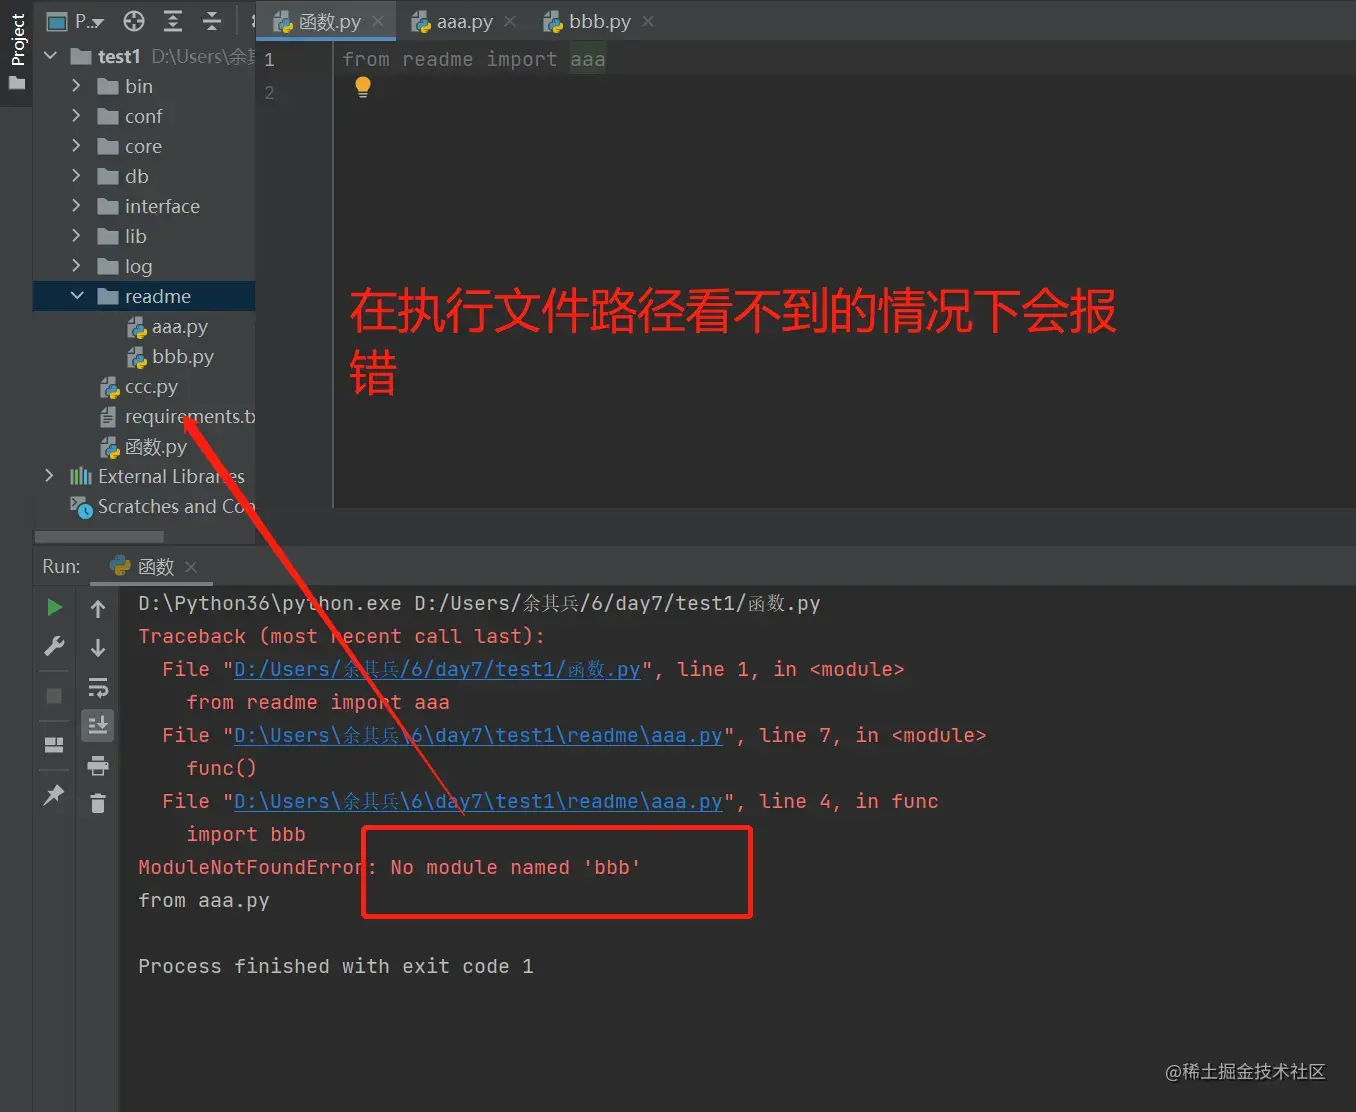Click the up stack trace arrow
The height and width of the screenshot is (1112, 1356).
click(98, 608)
